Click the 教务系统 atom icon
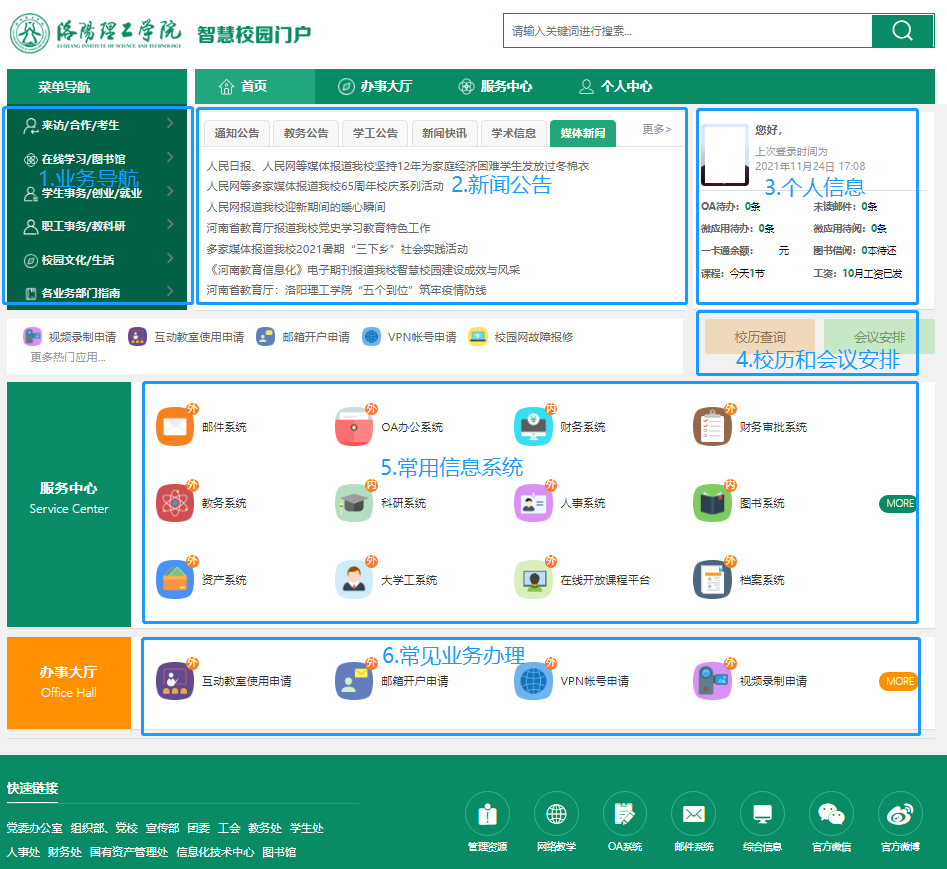The image size is (947, 869). coord(175,503)
